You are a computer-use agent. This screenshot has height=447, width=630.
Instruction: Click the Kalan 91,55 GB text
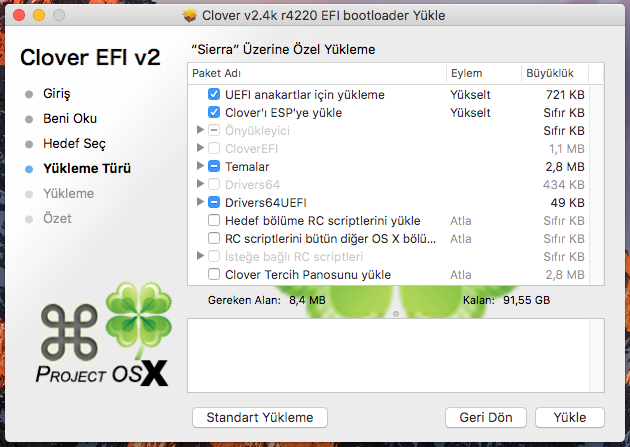506,300
